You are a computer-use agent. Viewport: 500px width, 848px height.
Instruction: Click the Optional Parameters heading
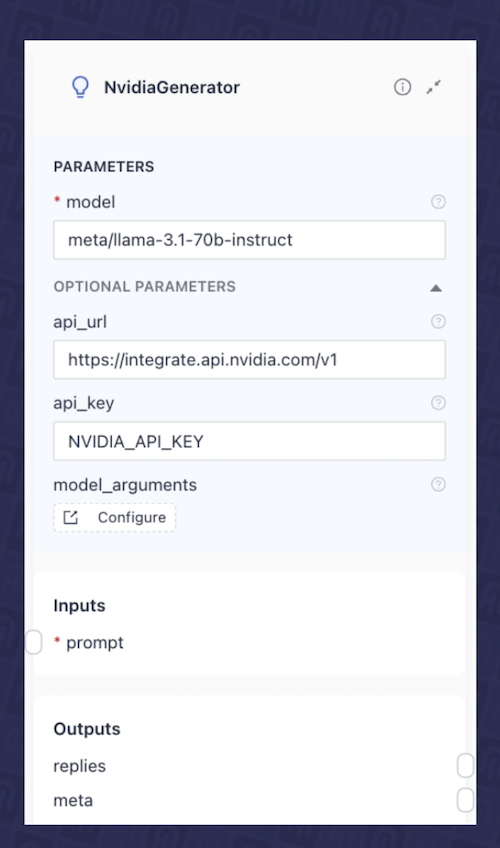pos(144,287)
